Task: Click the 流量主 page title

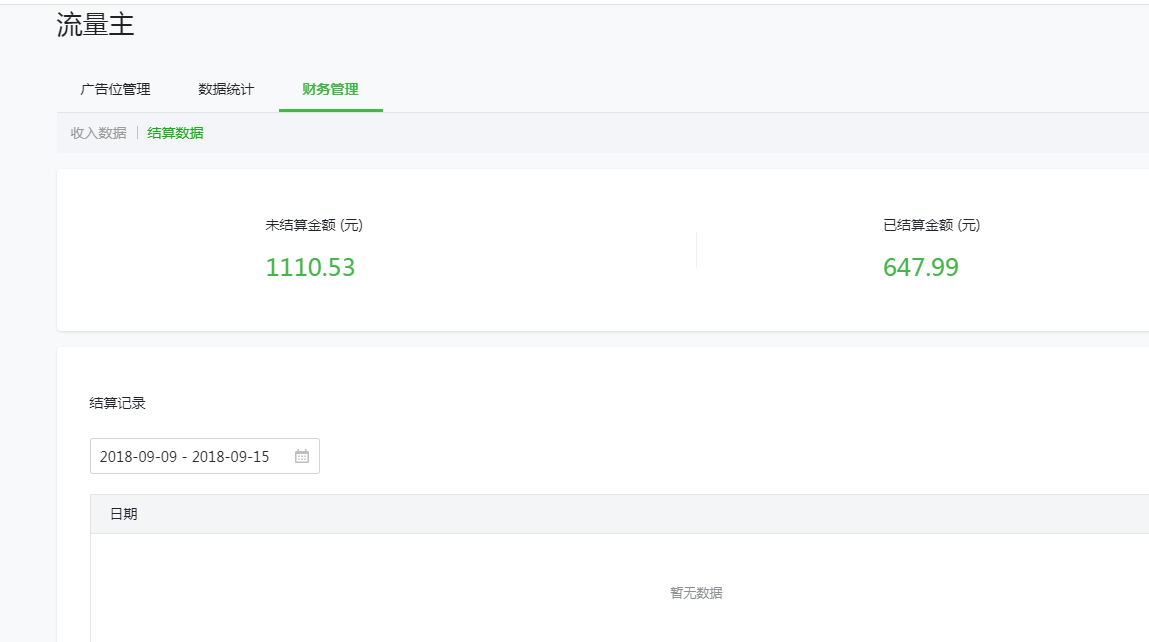Action: 95,26
